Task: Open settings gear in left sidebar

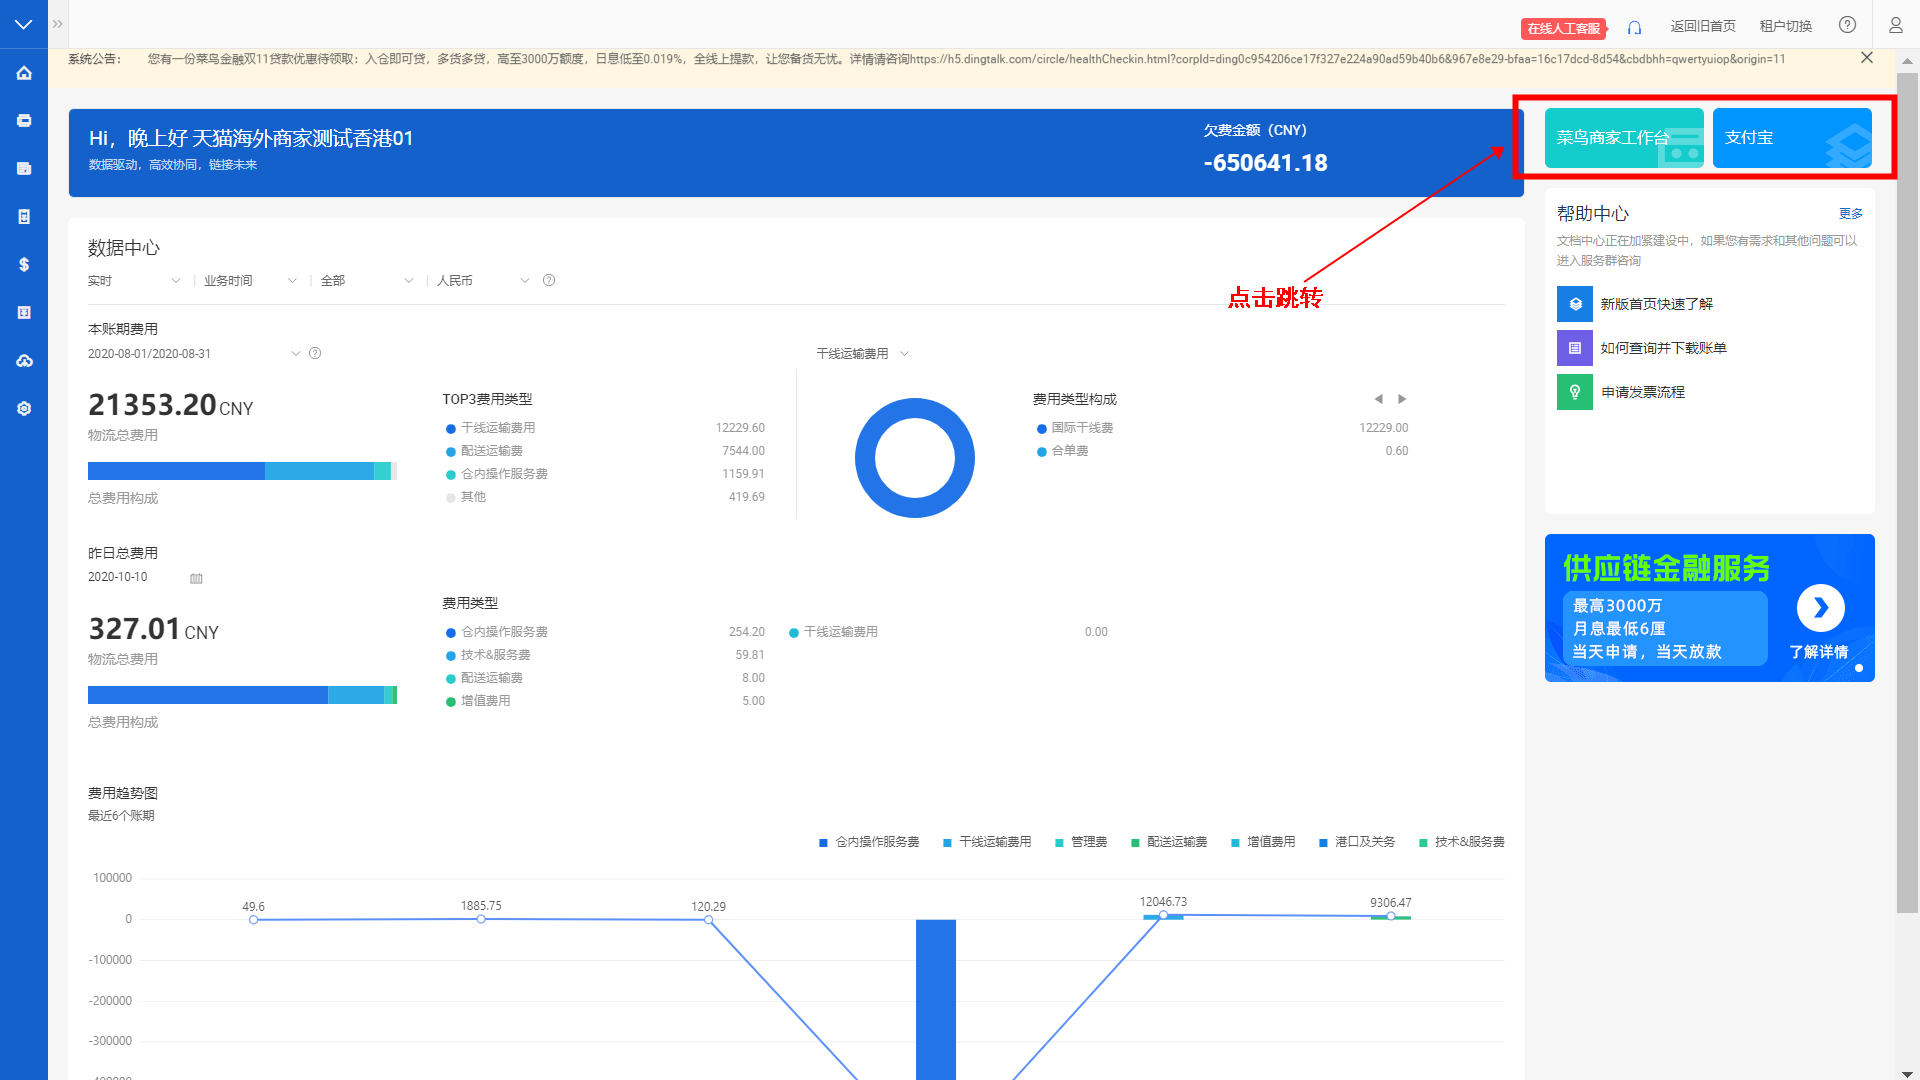Action: click(24, 409)
